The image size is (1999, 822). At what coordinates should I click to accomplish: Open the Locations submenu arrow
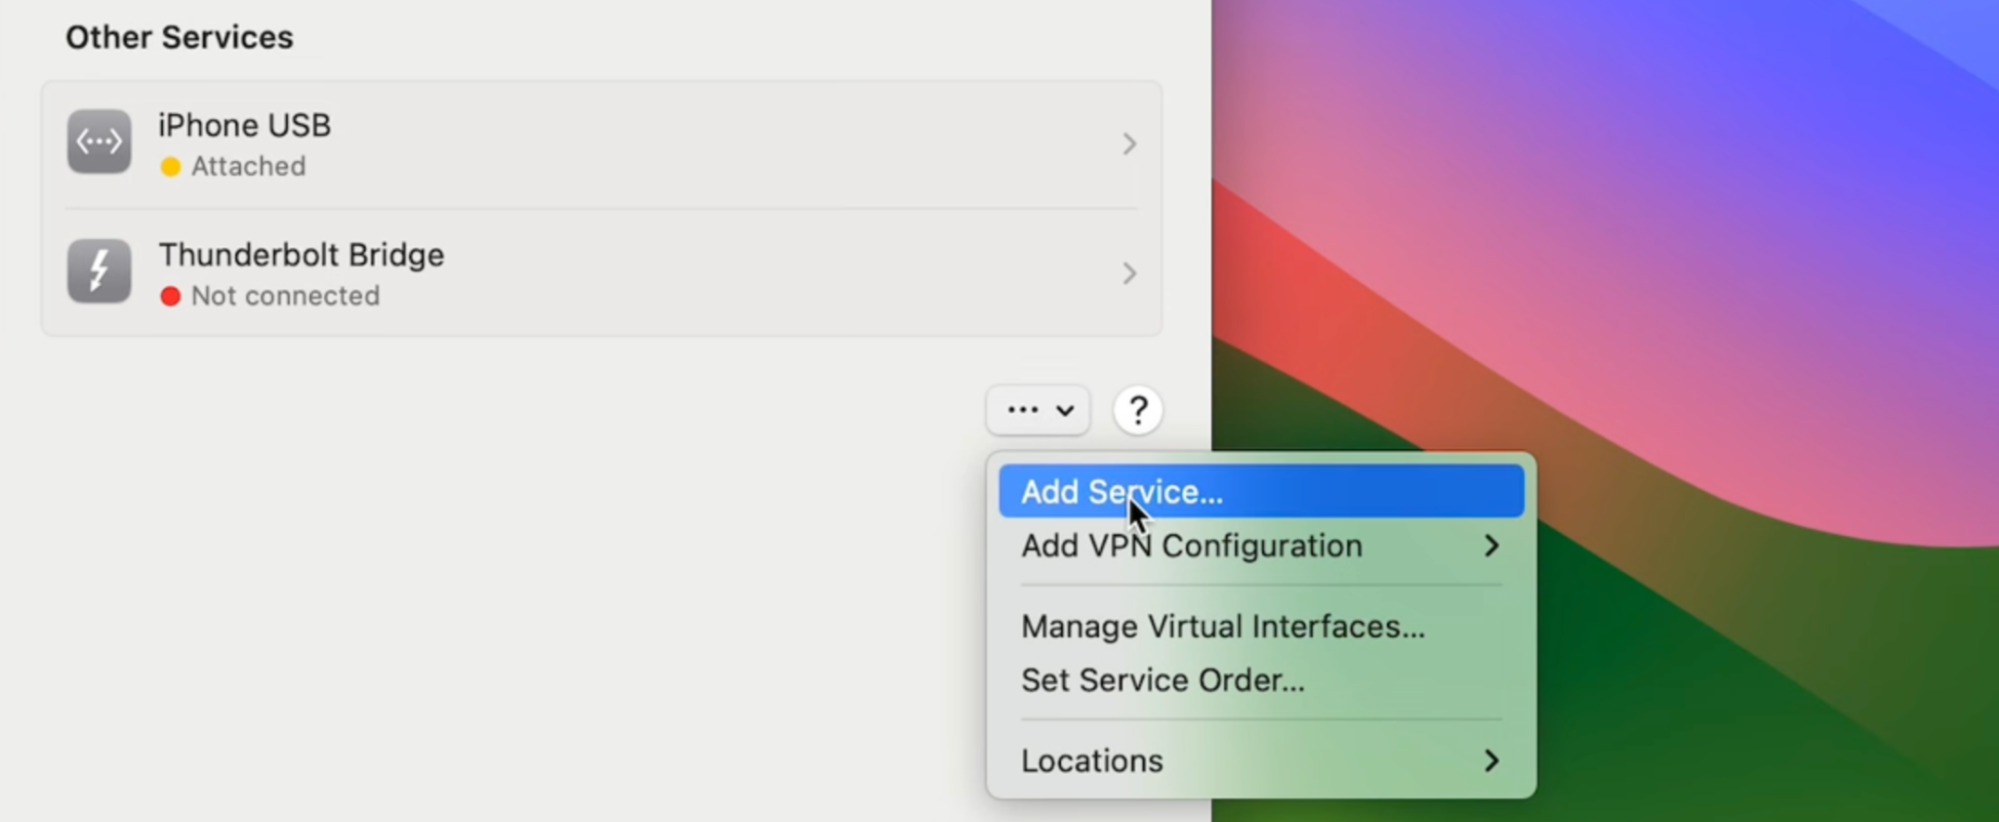1491,761
